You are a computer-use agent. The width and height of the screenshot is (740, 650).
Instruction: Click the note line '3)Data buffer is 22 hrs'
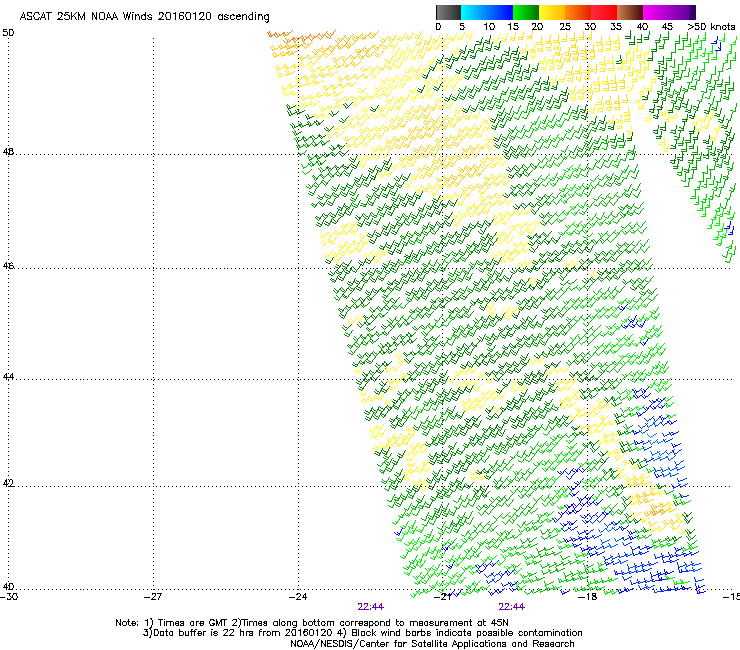[362, 633]
